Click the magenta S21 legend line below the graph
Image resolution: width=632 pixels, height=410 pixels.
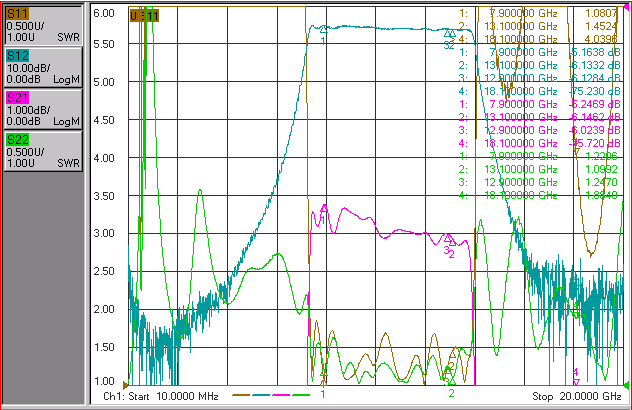[281, 395]
